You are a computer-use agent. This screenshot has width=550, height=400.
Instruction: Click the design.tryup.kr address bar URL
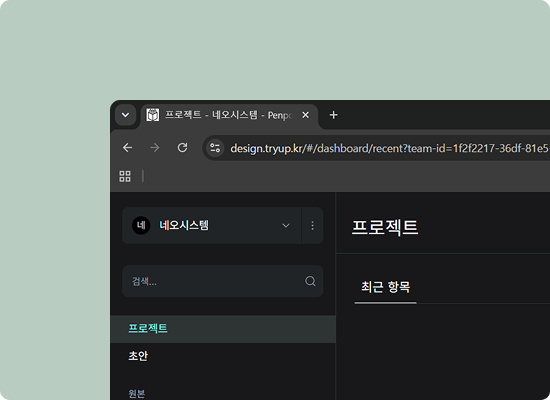[389, 148]
